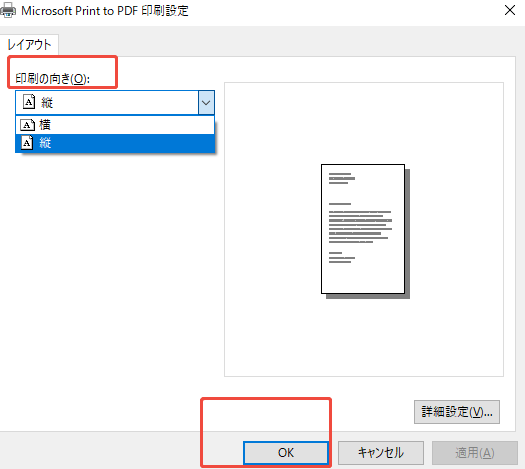The height and width of the screenshot is (469, 525).
Task: Click the address lines atop preview page
Action: (x=342, y=178)
